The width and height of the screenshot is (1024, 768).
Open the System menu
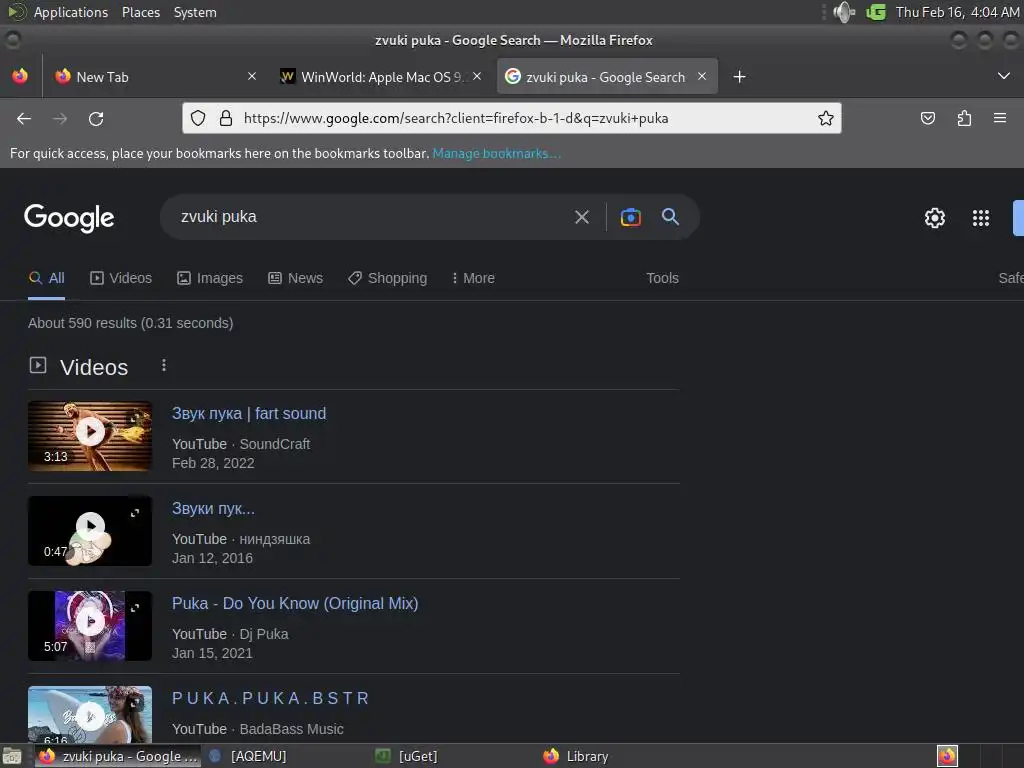(x=195, y=12)
